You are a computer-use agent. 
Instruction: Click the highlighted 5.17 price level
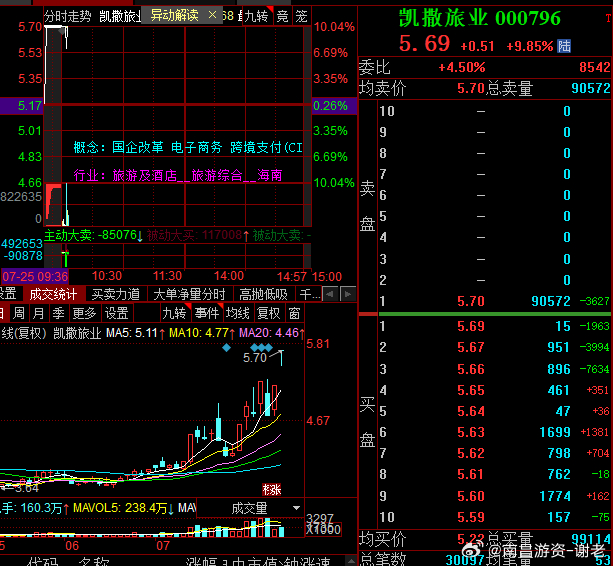30,106
